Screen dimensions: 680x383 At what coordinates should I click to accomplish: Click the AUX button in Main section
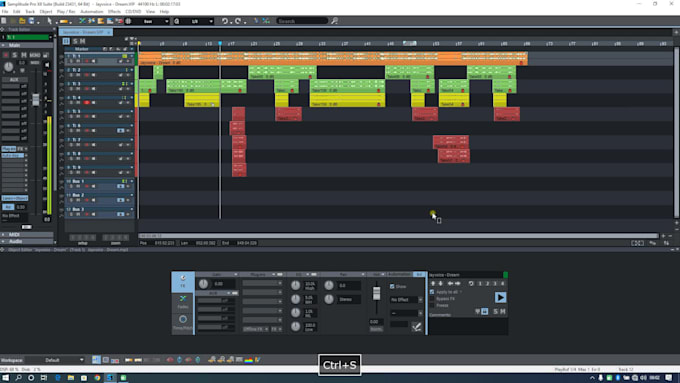pos(15,80)
